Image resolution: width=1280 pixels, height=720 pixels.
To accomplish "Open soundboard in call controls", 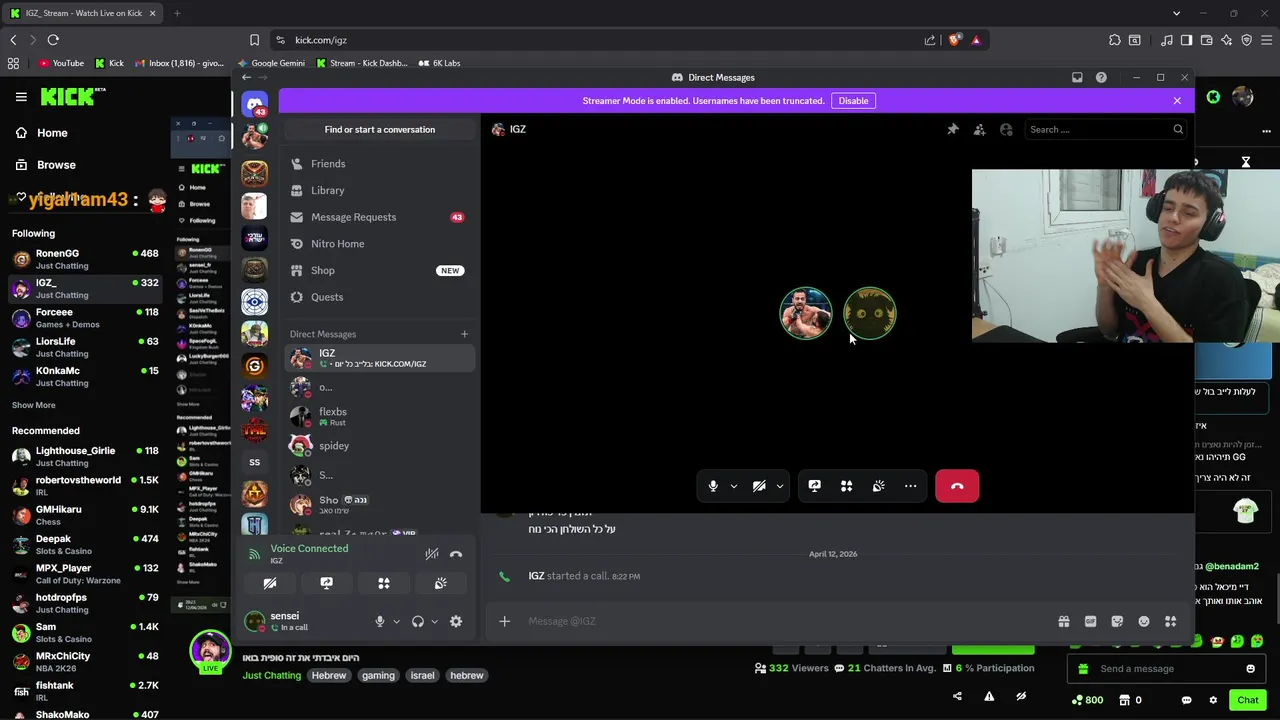I will pyautogui.click(x=878, y=486).
